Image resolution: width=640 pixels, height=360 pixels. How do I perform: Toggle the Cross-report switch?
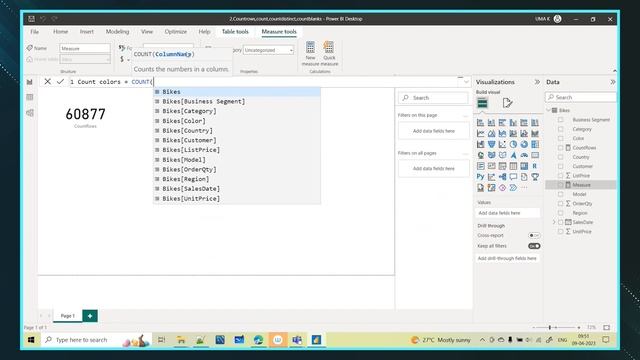(x=534, y=236)
